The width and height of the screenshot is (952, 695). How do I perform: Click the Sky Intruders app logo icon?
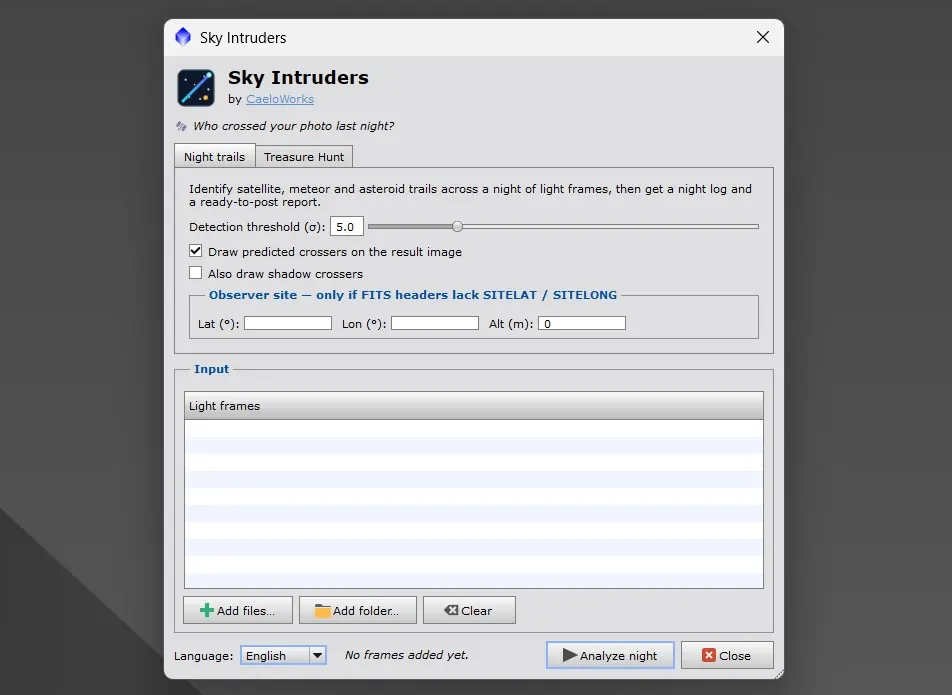pos(196,87)
